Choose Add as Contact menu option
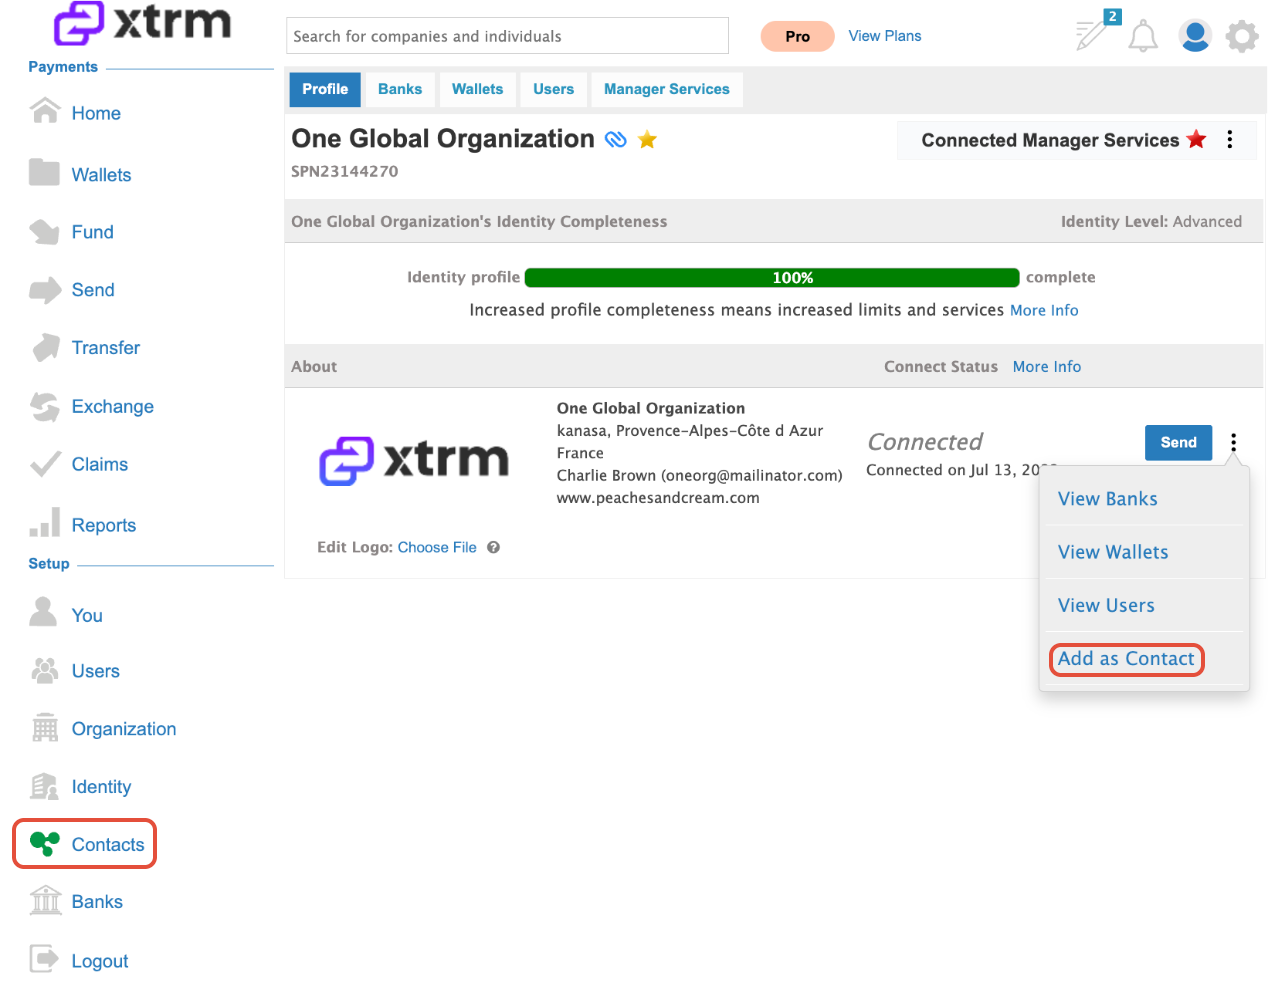 [x=1126, y=659]
